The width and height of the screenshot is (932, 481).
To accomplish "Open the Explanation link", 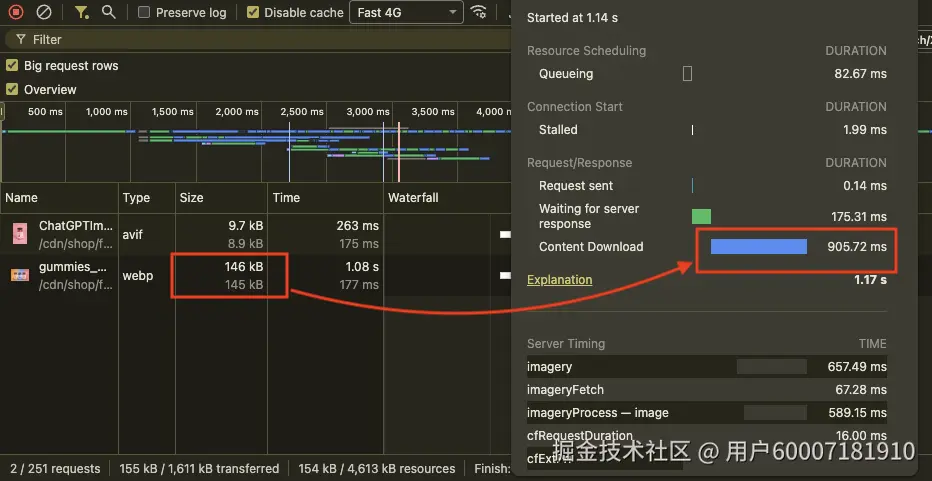I will (x=559, y=279).
